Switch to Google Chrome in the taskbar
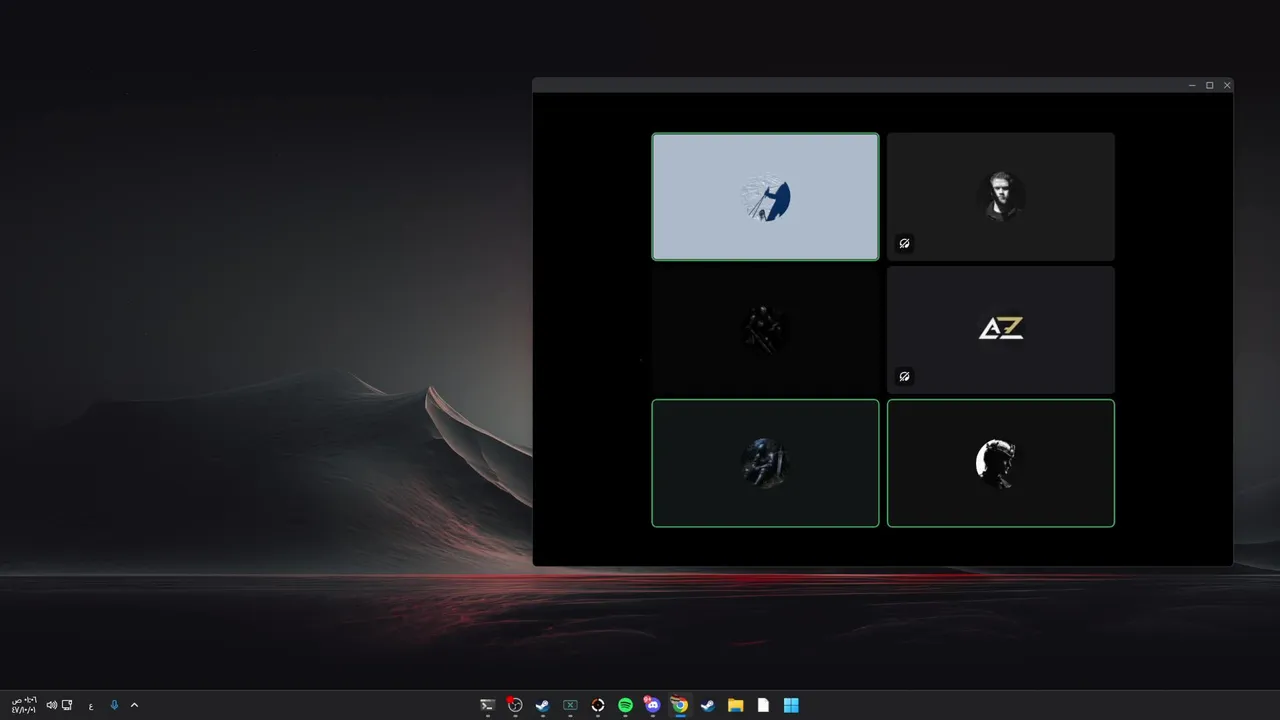The width and height of the screenshot is (1280, 720). pos(680,705)
